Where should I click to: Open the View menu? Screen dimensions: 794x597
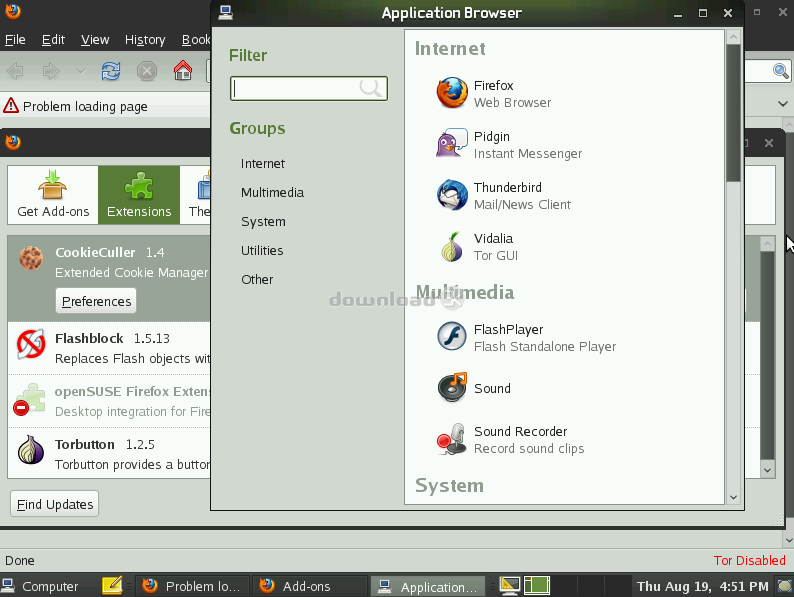tap(95, 40)
